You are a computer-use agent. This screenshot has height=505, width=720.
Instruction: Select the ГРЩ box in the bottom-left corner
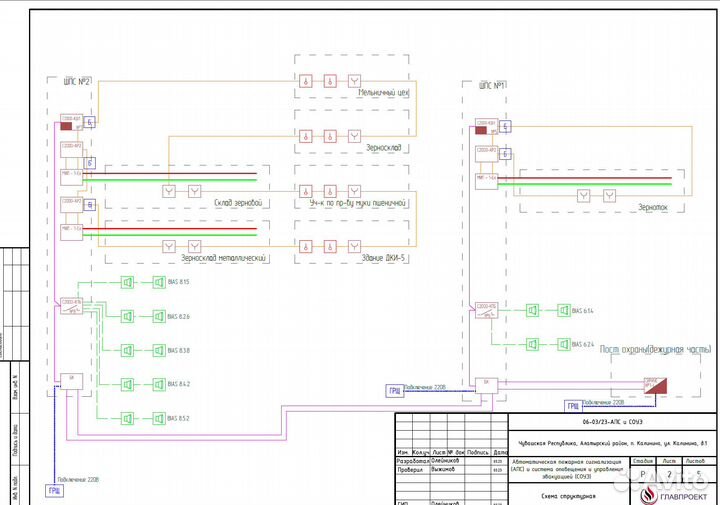pyautogui.click(x=54, y=491)
